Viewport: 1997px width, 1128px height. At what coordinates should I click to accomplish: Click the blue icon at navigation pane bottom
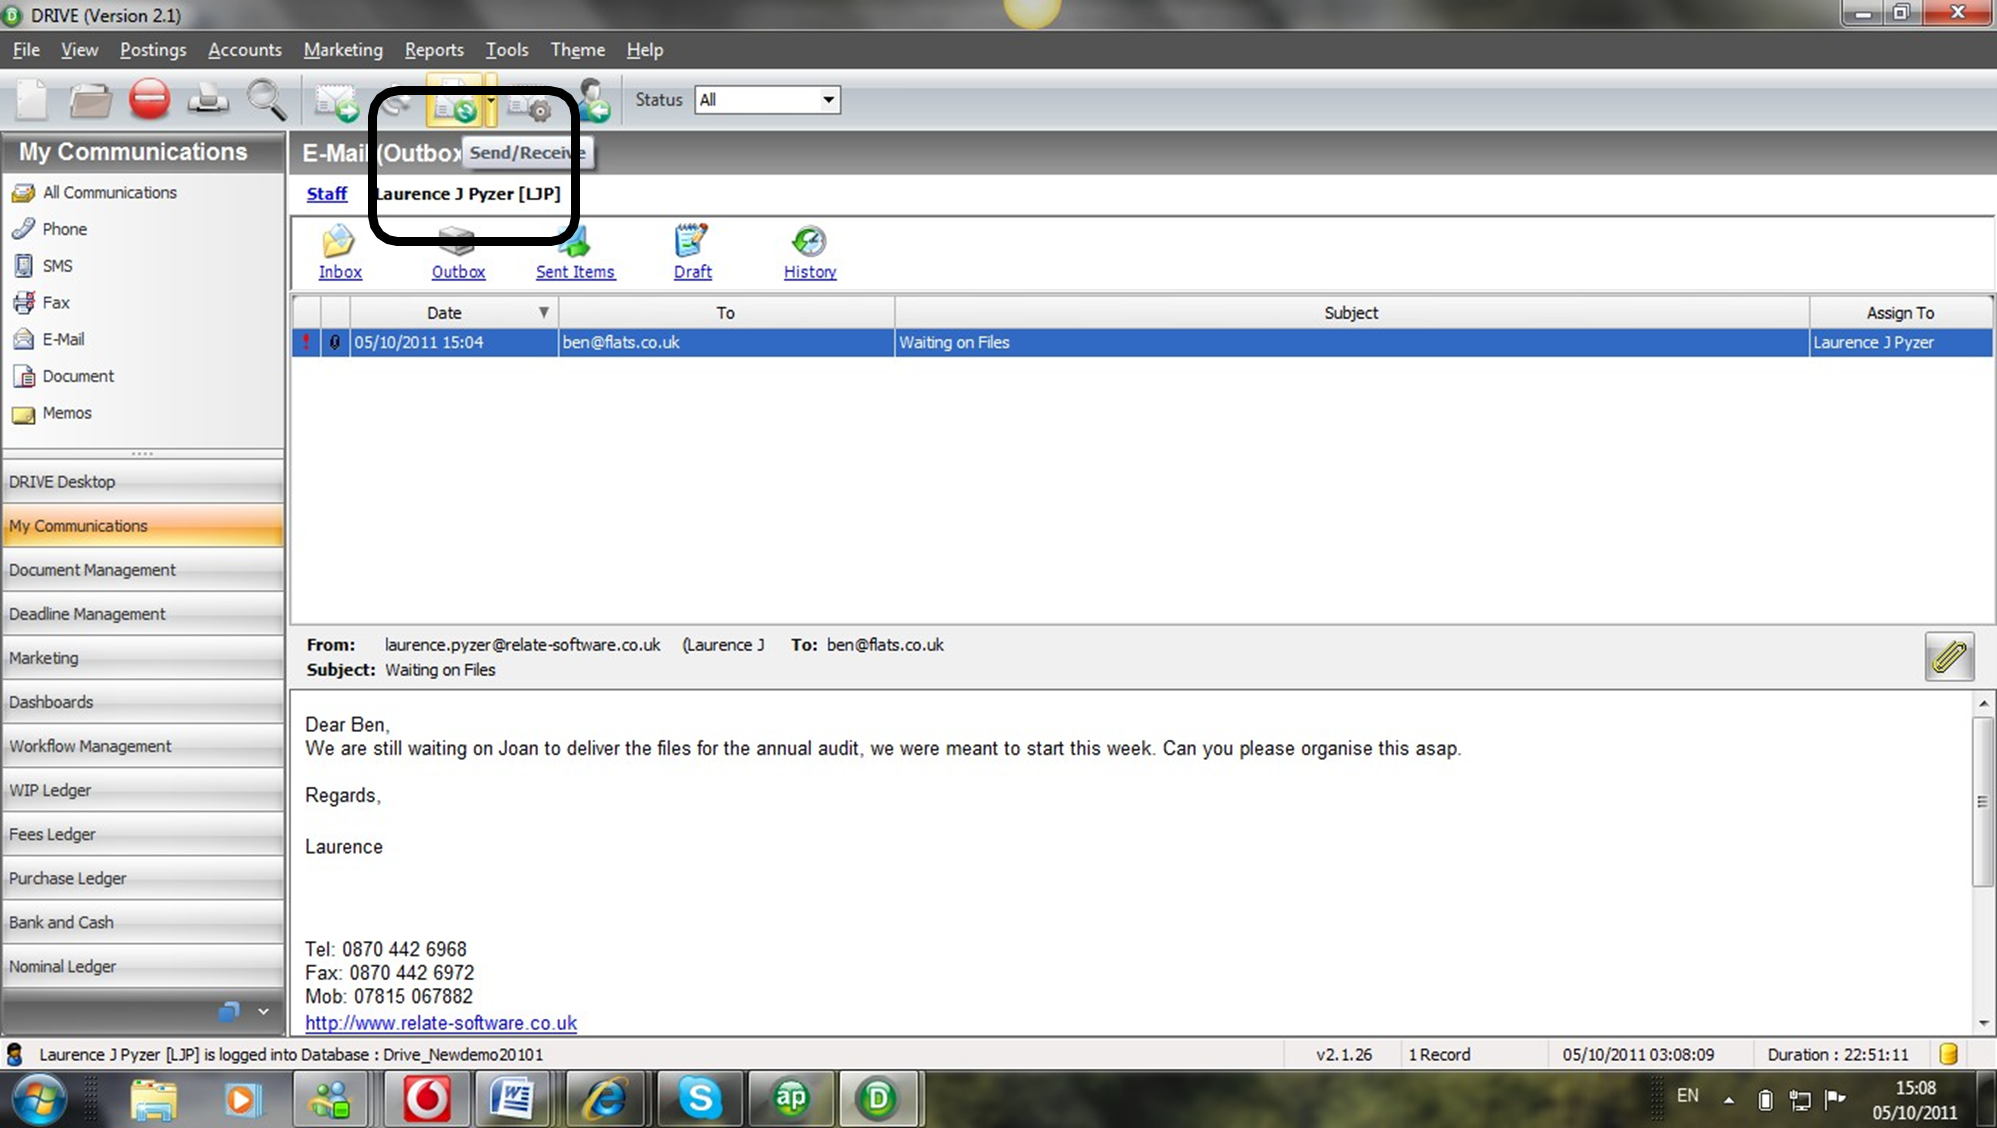click(229, 1012)
